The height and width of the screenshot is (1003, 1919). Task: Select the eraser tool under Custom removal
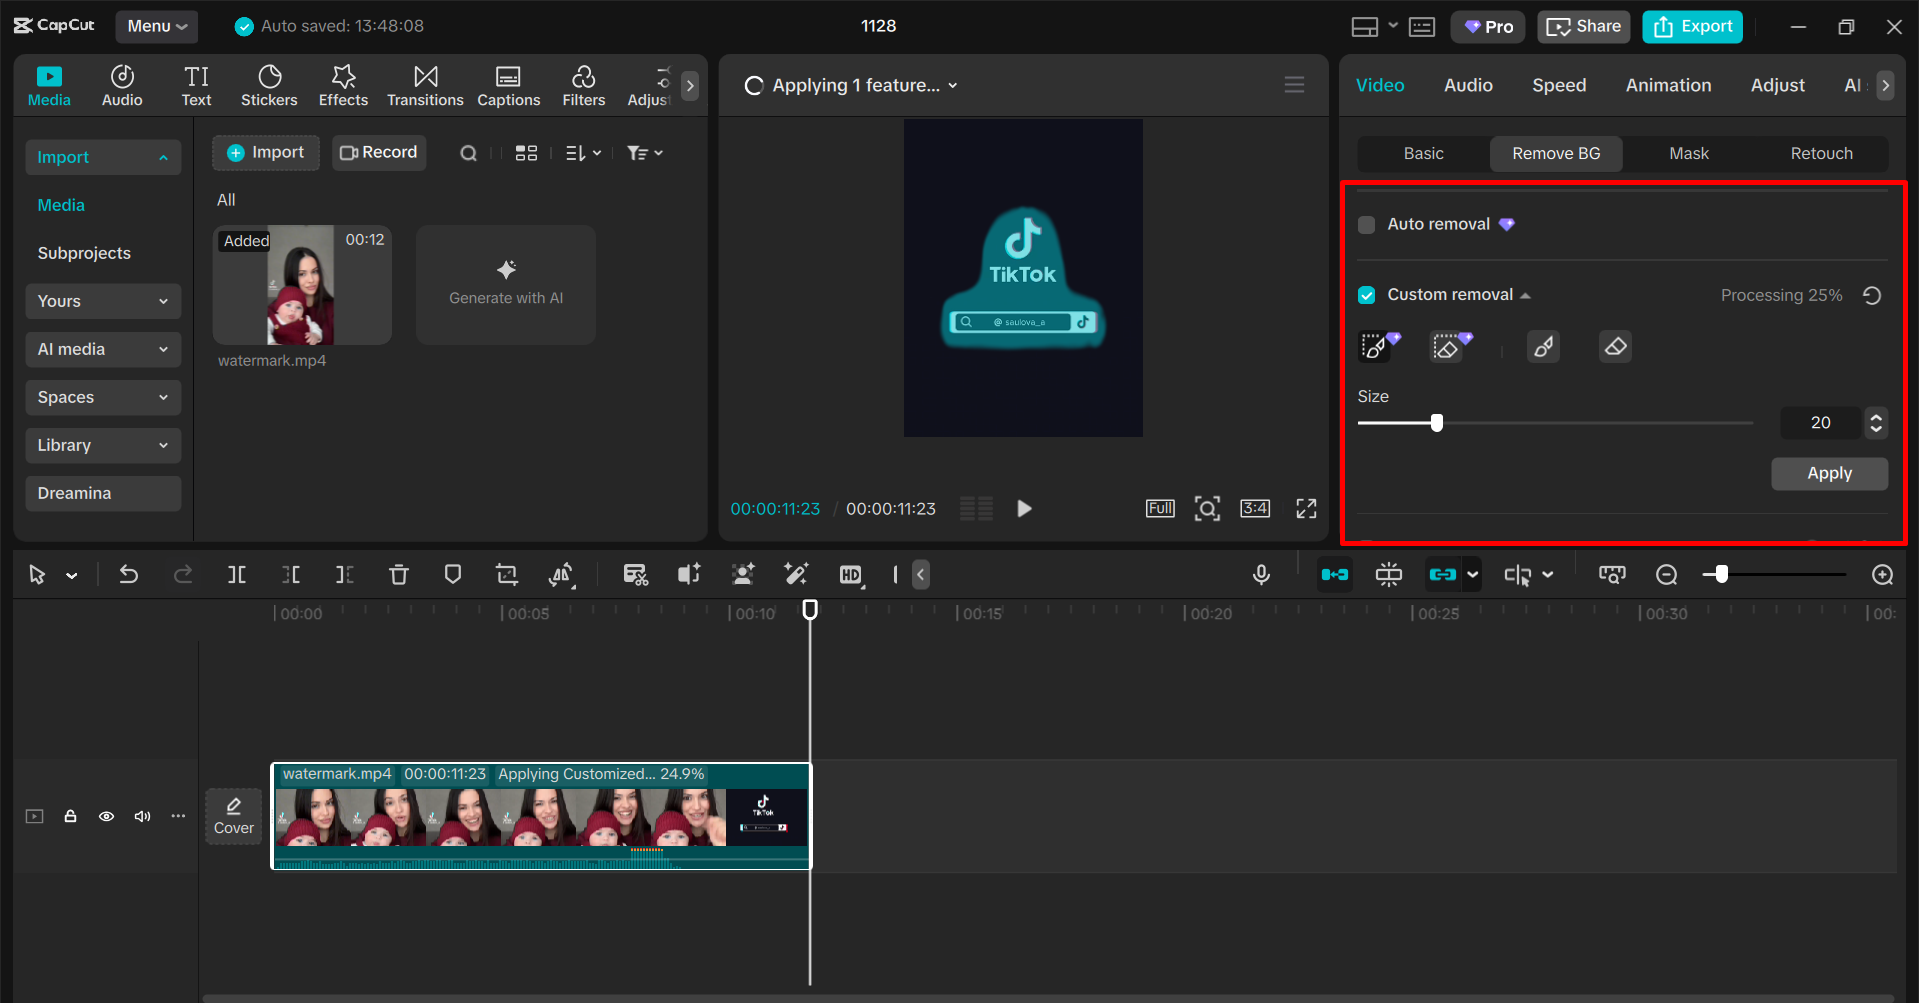pyautogui.click(x=1614, y=346)
